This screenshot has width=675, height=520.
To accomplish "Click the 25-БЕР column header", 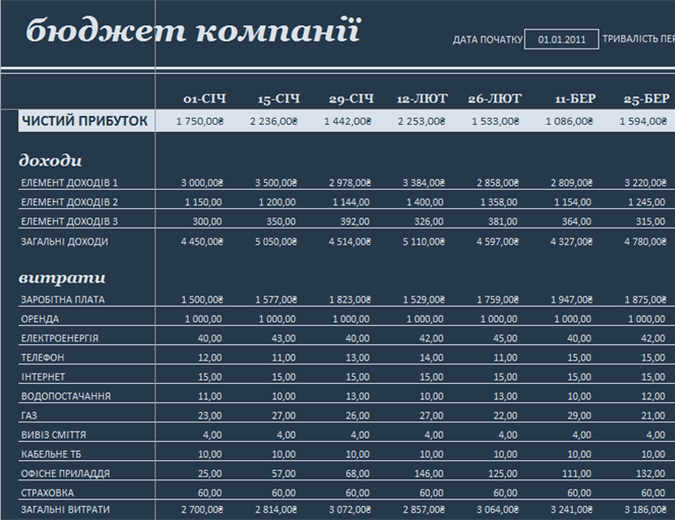I will [x=645, y=99].
